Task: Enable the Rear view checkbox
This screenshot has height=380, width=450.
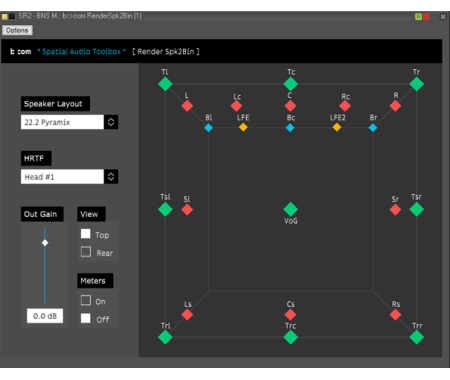Action: click(86, 251)
